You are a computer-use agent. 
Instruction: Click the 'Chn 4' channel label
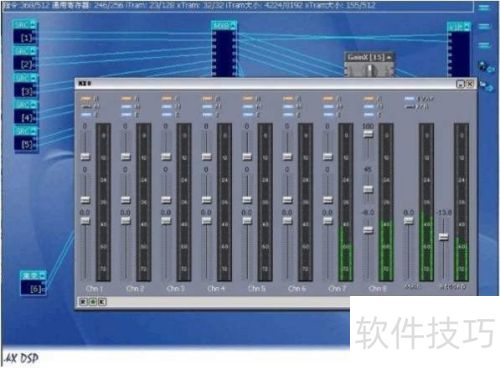(x=216, y=288)
